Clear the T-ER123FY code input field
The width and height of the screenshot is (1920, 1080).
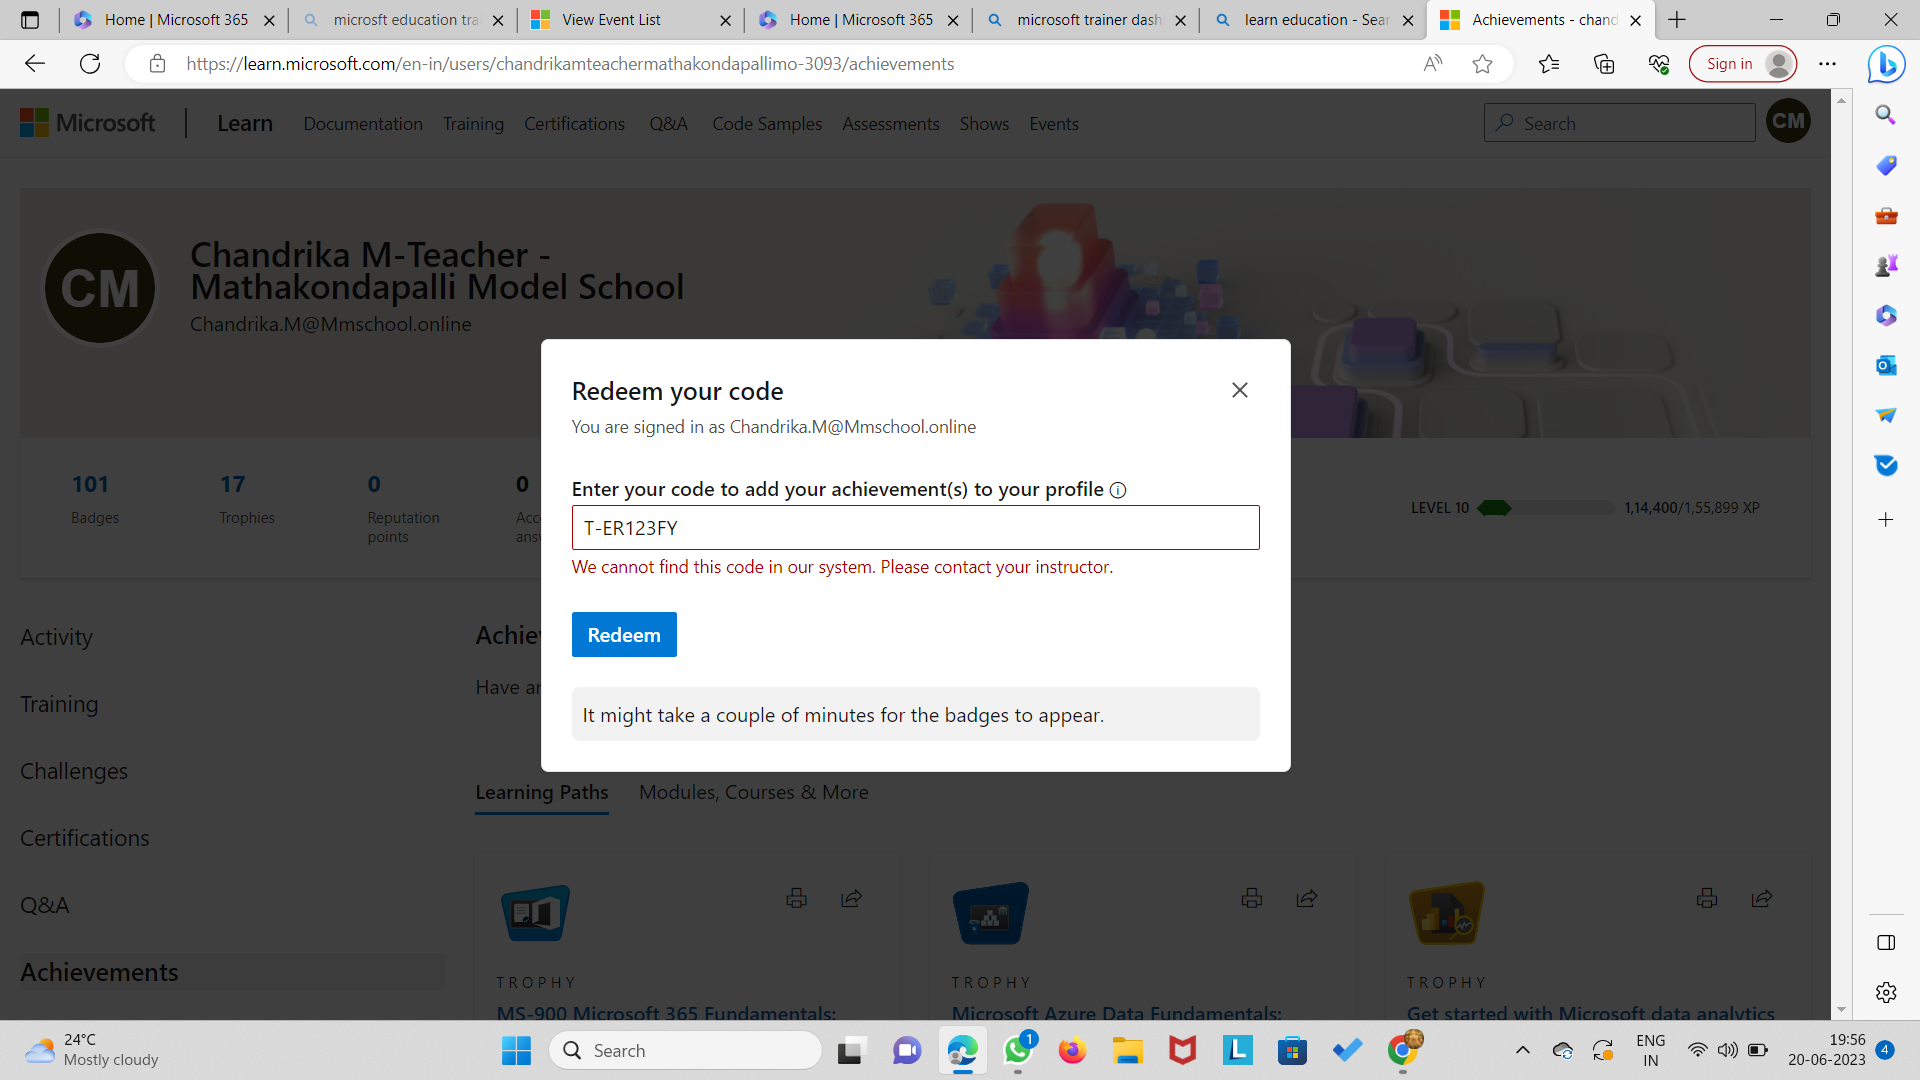914,527
